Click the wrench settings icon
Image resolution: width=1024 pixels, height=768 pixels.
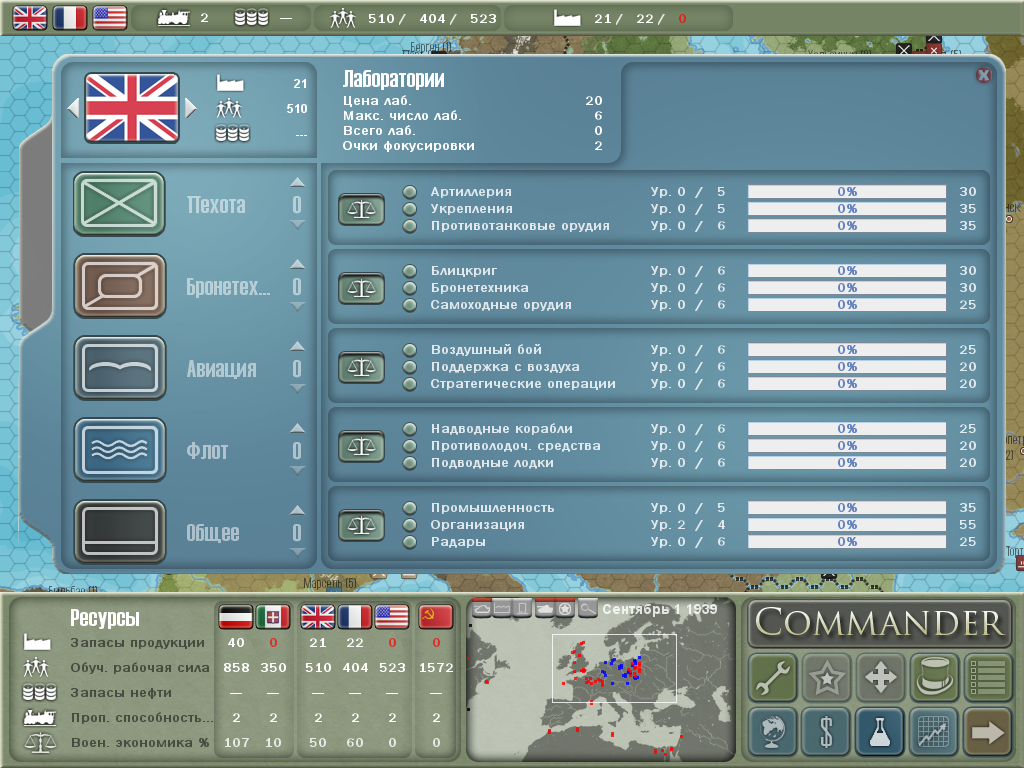(772, 678)
